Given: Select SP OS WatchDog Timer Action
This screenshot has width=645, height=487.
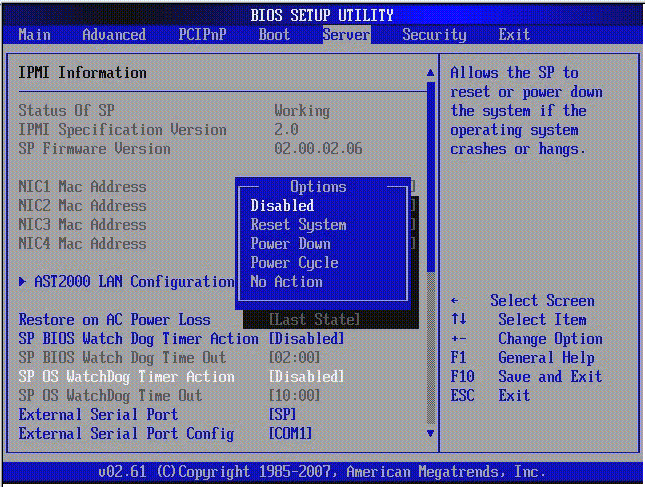Looking at the screenshot, I should [126, 377].
